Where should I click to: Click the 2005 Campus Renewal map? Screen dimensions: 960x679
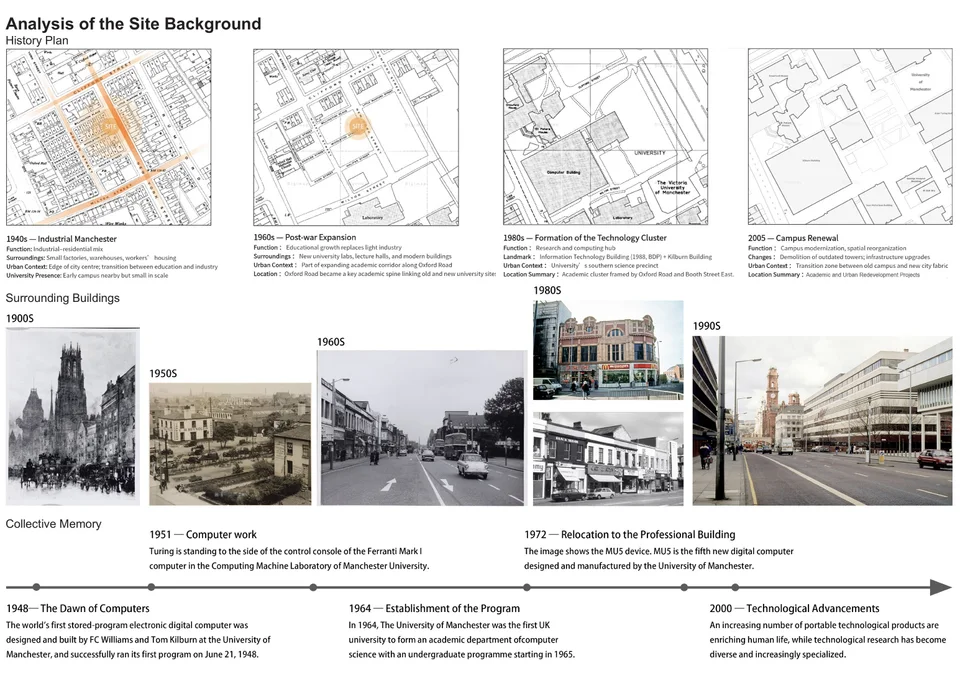[850, 137]
